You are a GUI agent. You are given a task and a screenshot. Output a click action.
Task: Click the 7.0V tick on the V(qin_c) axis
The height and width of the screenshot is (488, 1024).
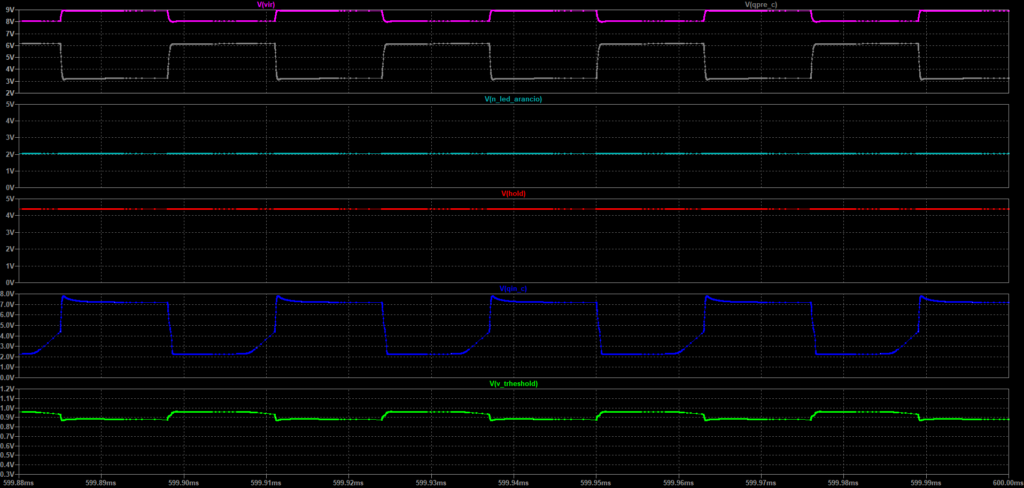8,304
